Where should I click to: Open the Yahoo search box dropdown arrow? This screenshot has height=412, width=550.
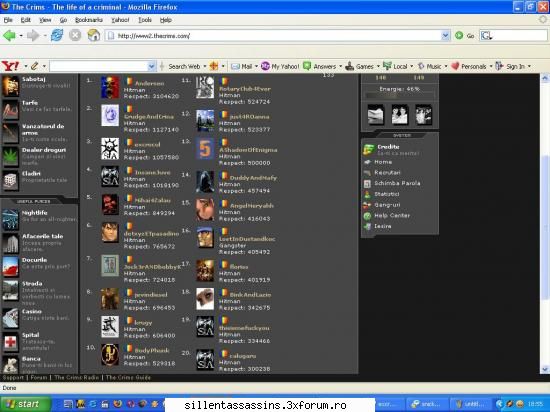[x=152, y=66]
